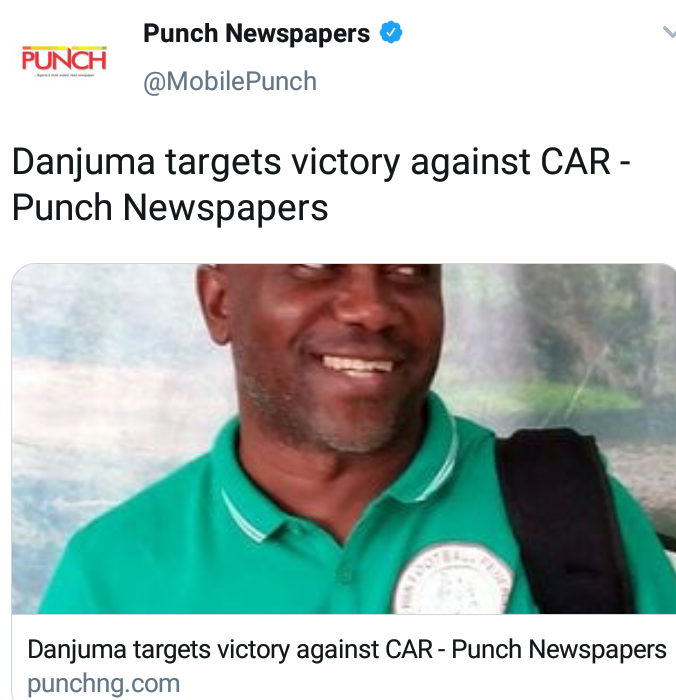The height and width of the screenshot is (700, 676).
Task: Click the white football badge on shirt
Action: coord(452,579)
